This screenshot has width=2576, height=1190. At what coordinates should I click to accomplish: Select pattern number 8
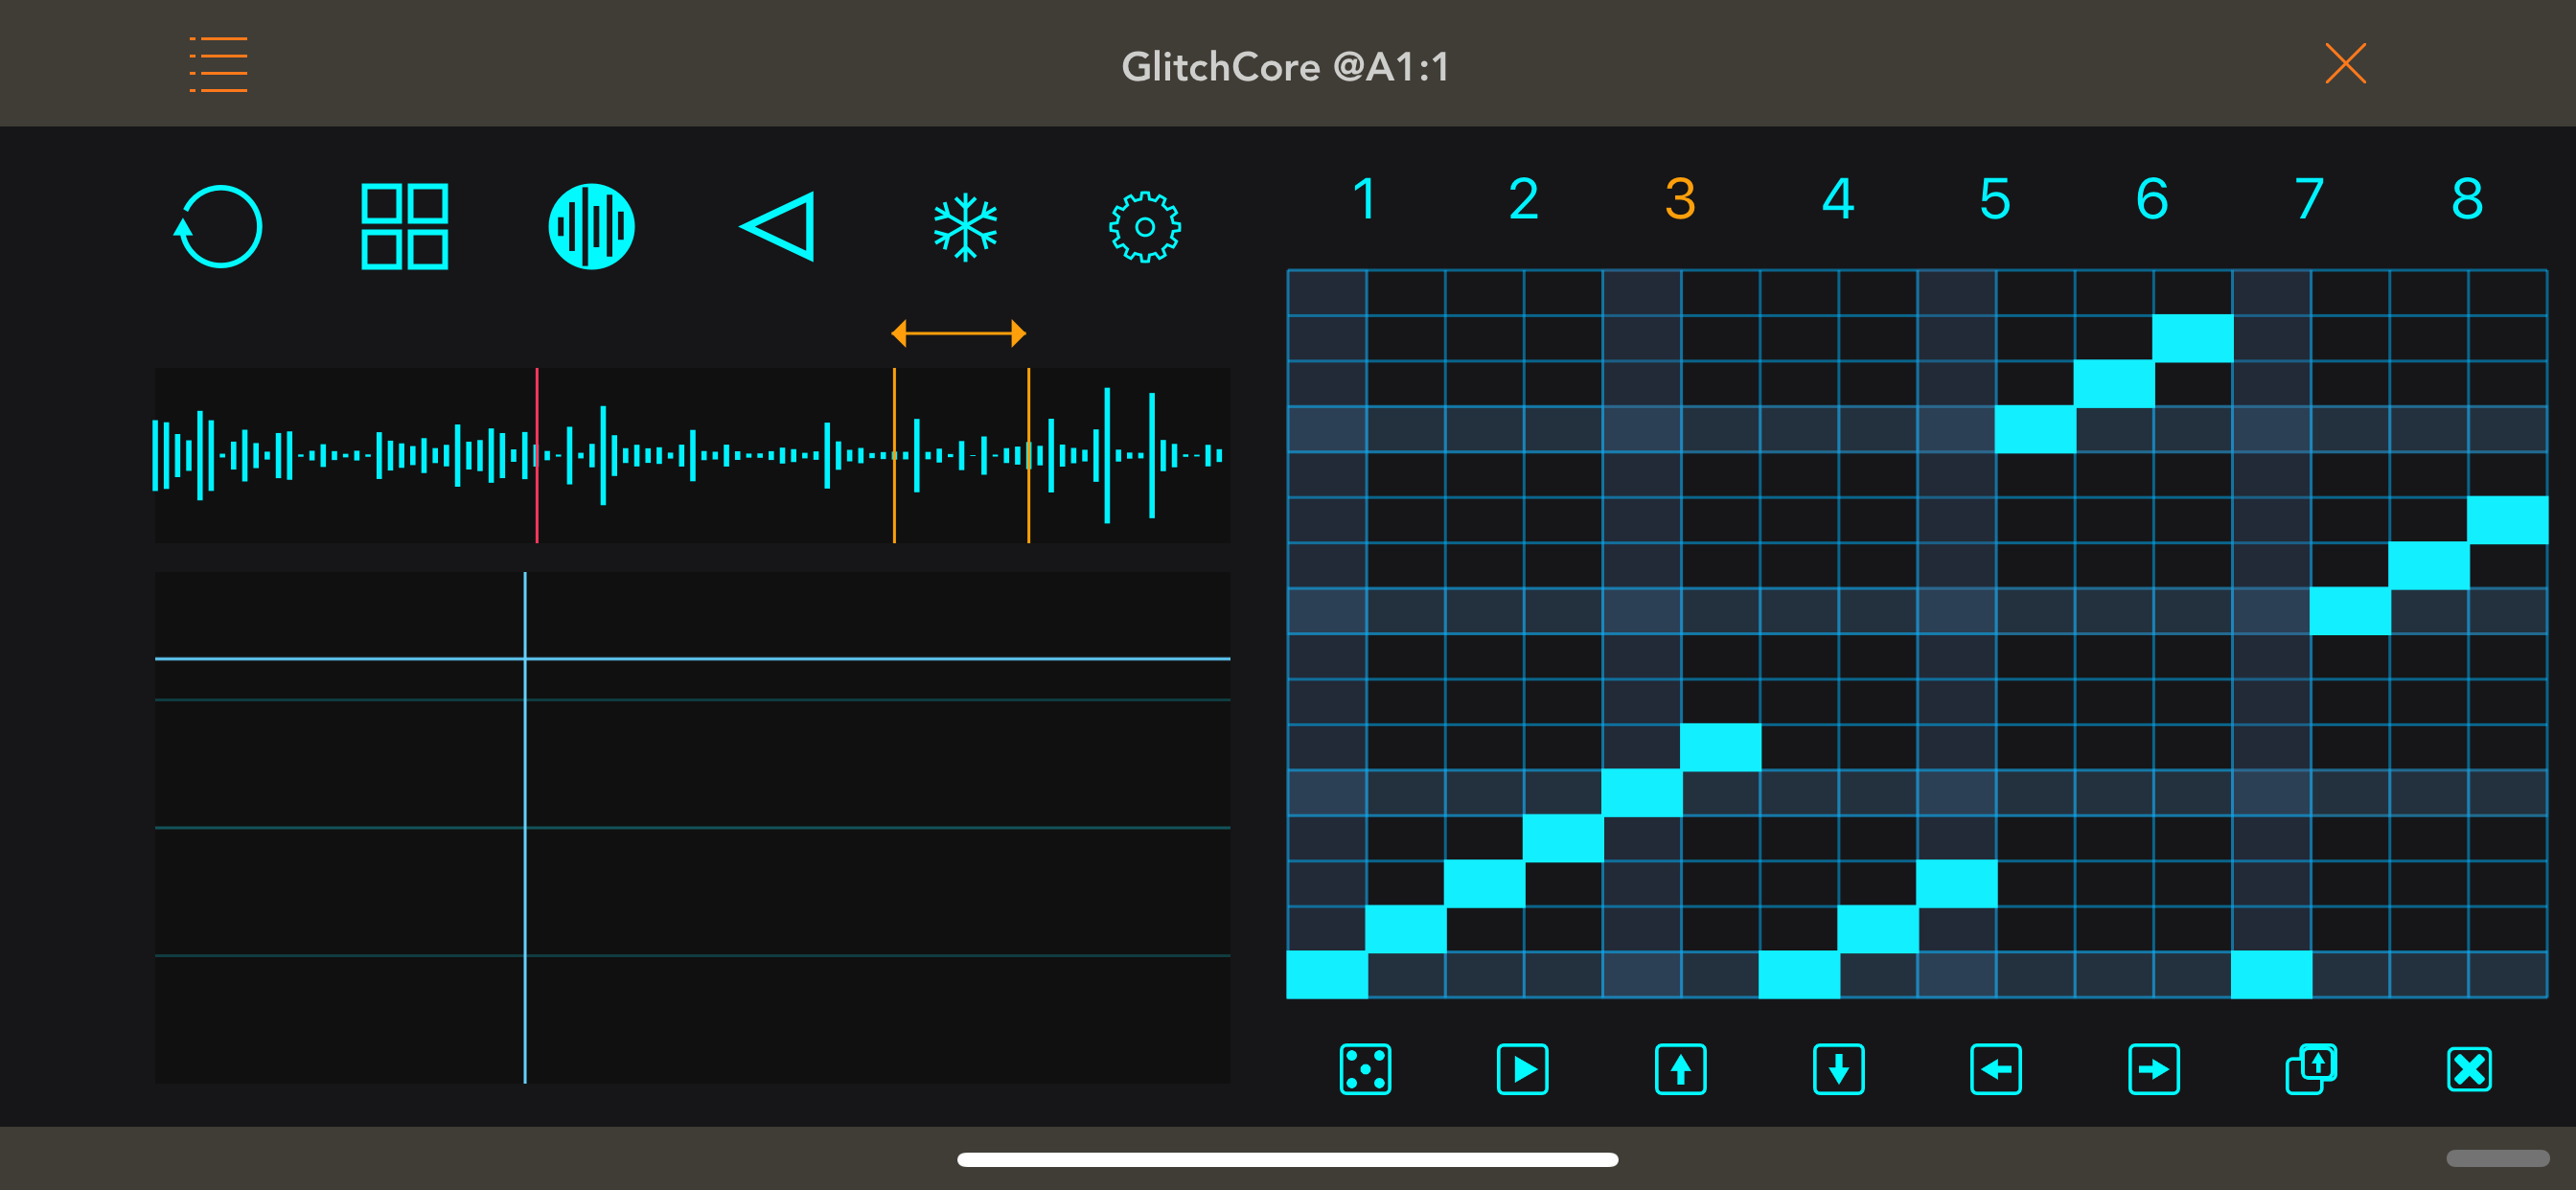(2467, 199)
